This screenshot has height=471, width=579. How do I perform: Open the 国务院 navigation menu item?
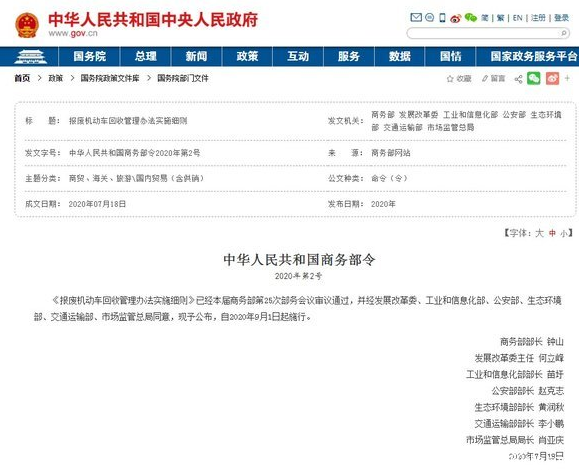pyautogui.click(x=89, y=56)
